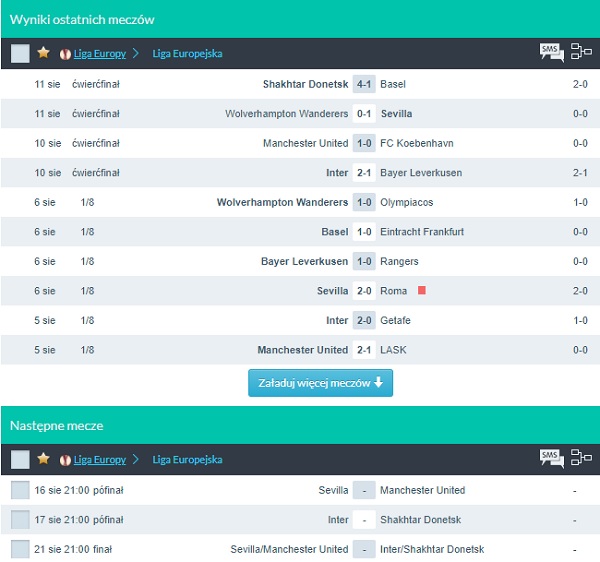Select Shakhtar Donetsk in the 11 sie quarterfinal row
The width and height of the screenshot is (600, 562).
tap(305, 84)
